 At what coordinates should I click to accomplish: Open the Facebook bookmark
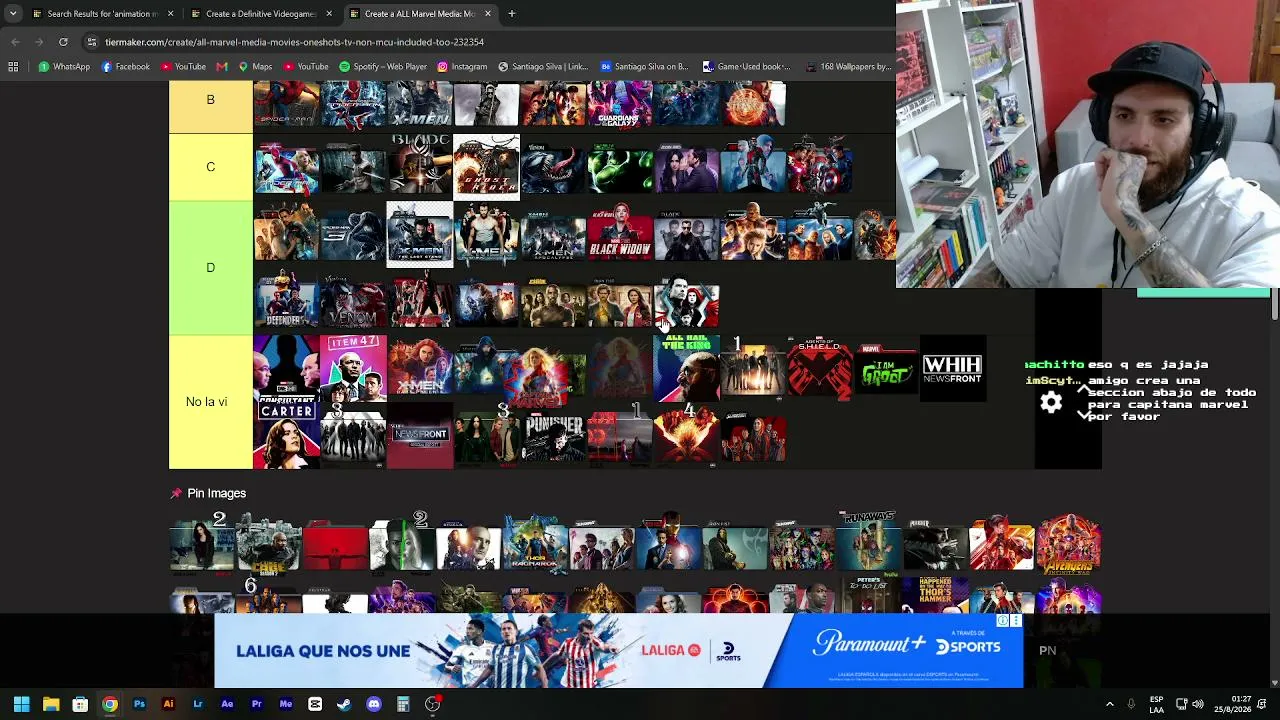click(125, 67)
